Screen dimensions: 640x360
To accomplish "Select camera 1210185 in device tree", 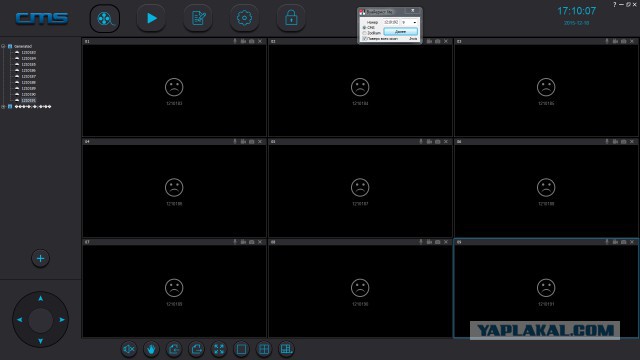I will (x=28, y=64).
